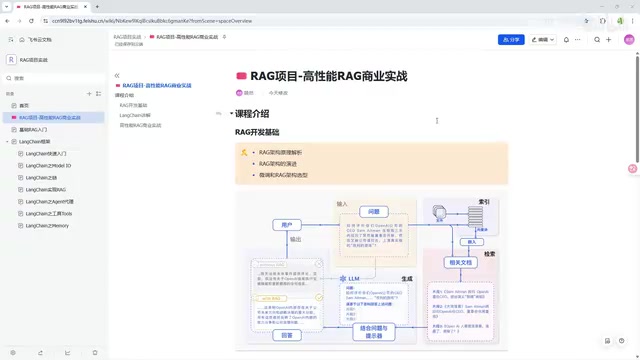Click the 今天修改 modified label

pos(278,93)
